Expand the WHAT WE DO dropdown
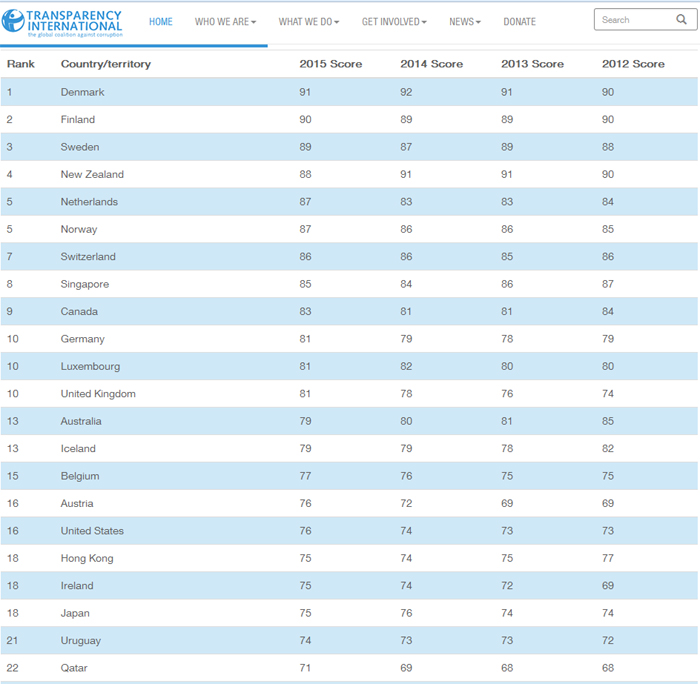The width and height of the screenshot is (700, 684). pyautogui.click(x=308, y=22)
